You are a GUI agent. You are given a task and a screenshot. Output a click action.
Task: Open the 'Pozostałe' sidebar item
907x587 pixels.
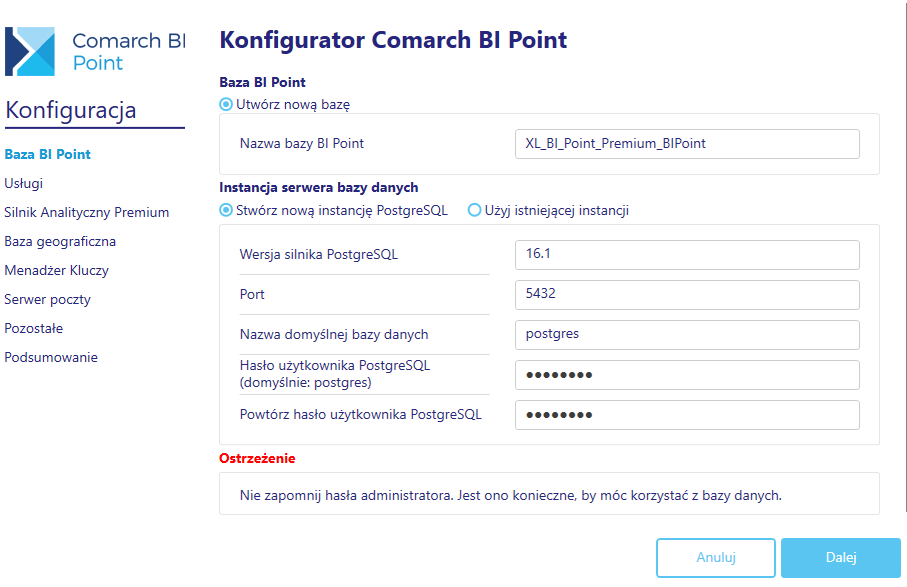(34, 328)
